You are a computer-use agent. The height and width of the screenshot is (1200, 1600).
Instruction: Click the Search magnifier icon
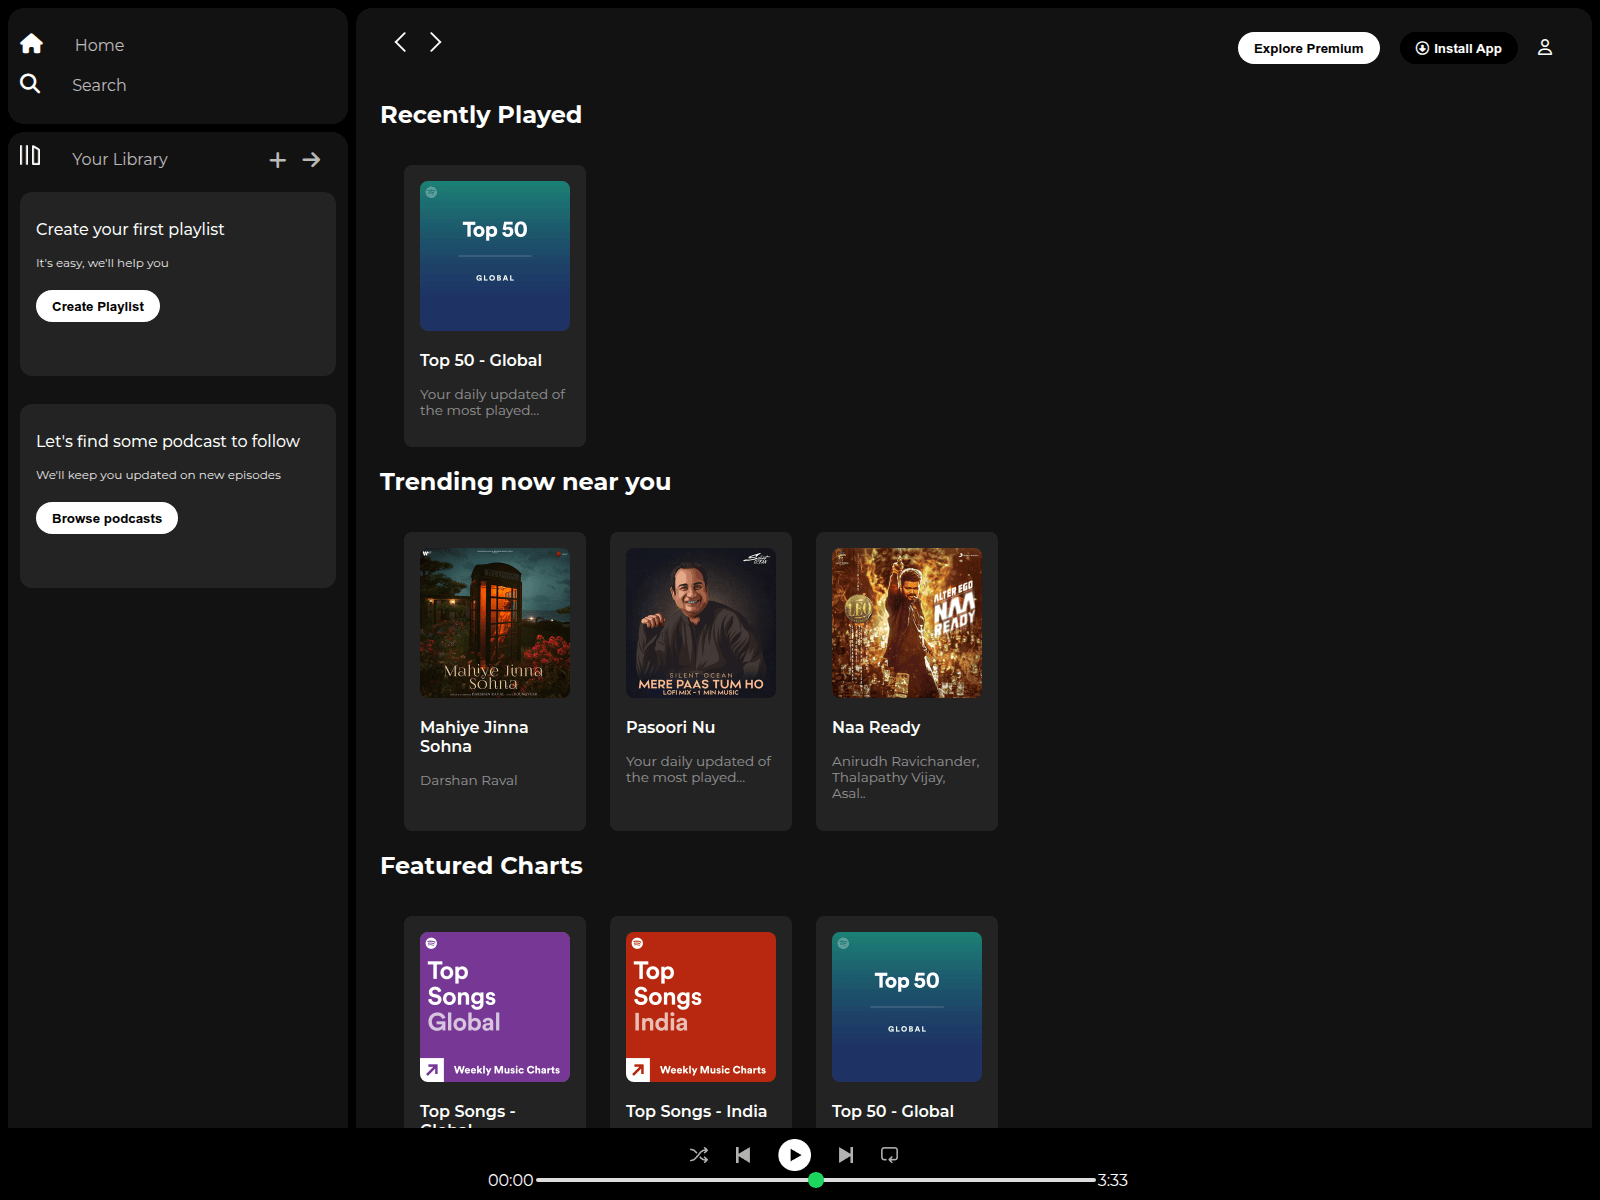click(x=31, y=84)
